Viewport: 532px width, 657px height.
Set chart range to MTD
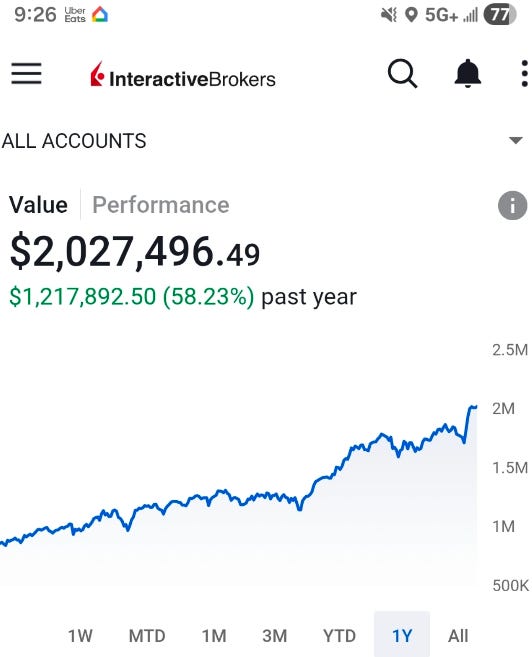(147, 636)
